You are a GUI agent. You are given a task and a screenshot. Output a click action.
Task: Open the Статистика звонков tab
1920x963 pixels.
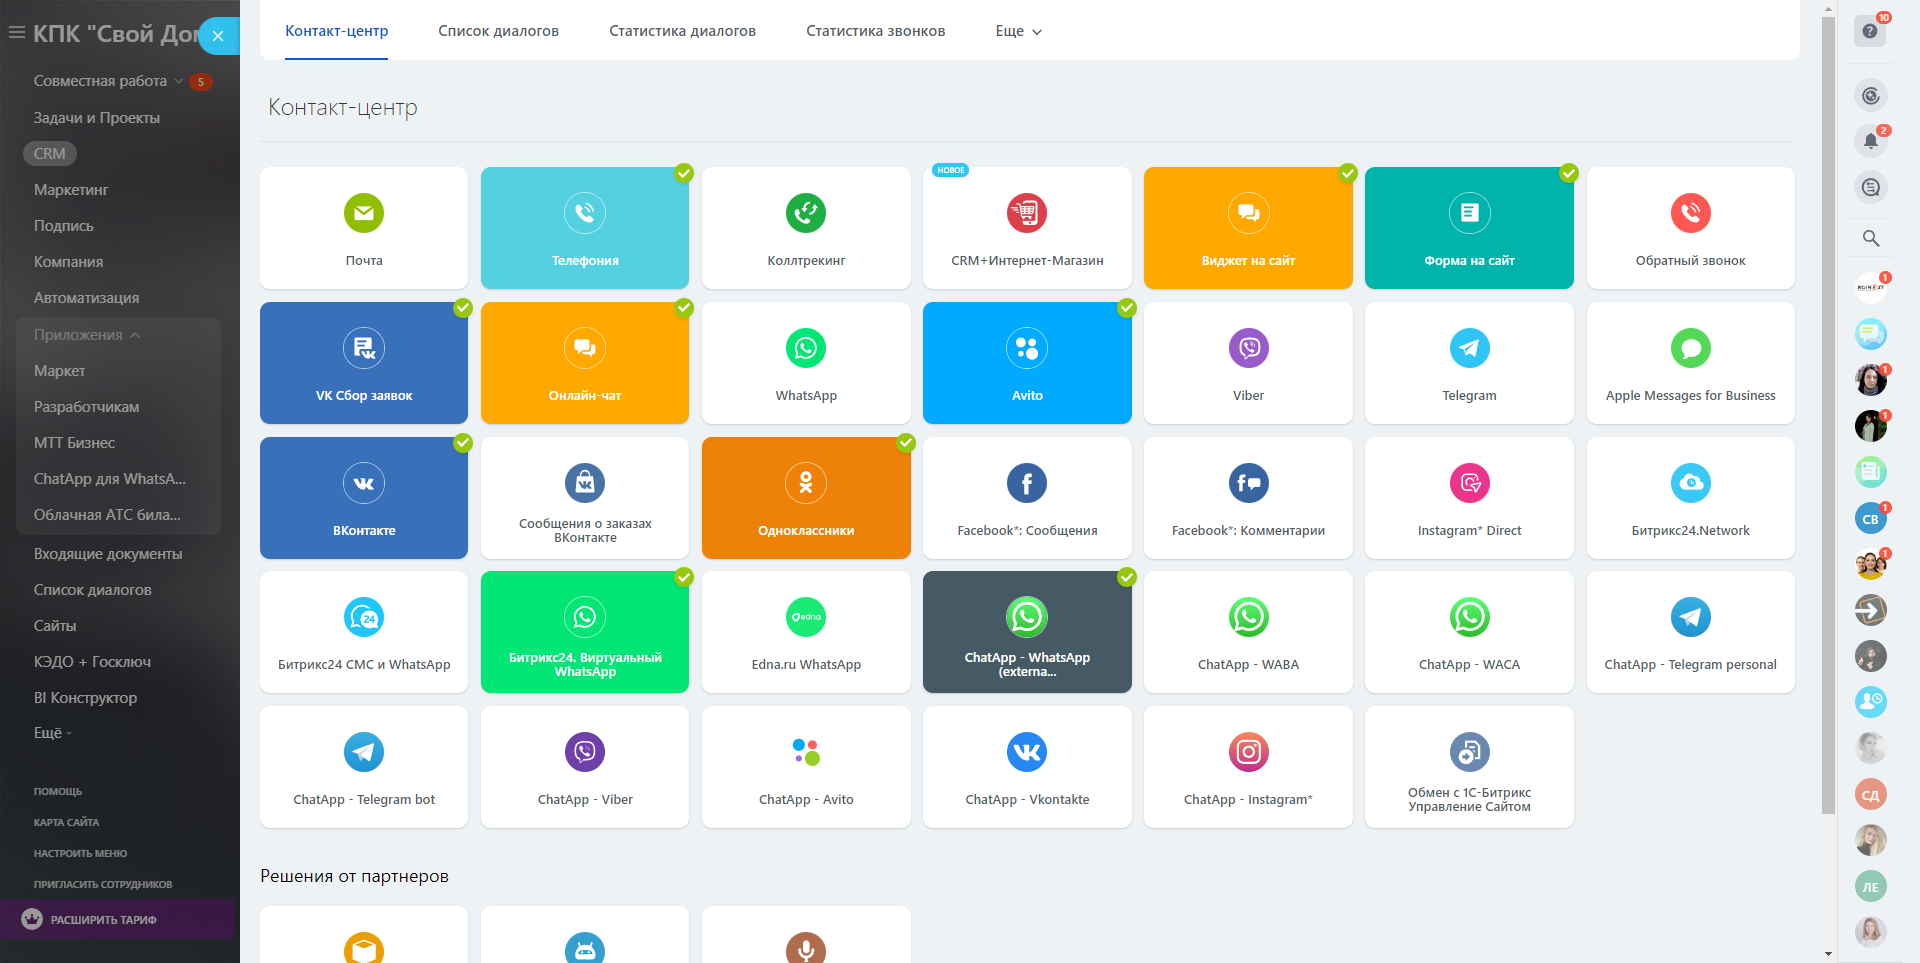tap(875, 31)
